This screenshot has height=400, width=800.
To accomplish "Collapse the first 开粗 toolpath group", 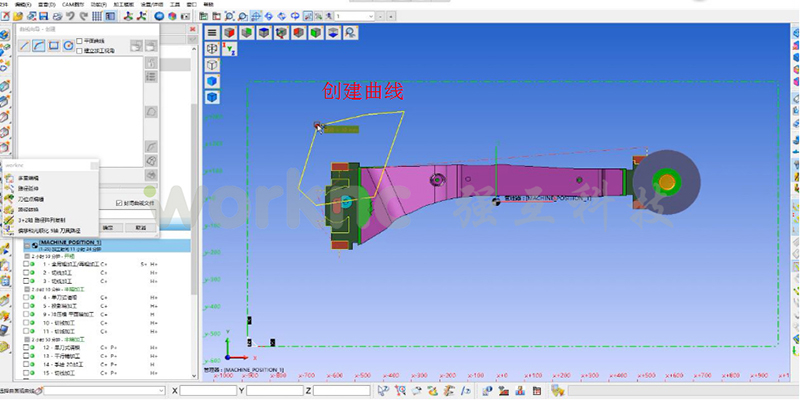I will (x=24, y=255).
